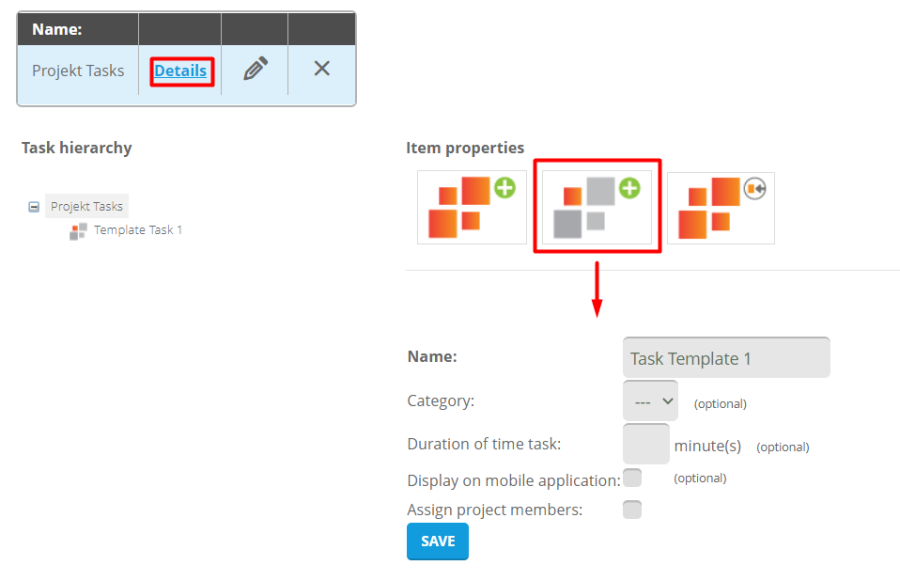Click the Display on mobile application label text
The width and height of the screenshot is (900, 581).
coord(513,480)
